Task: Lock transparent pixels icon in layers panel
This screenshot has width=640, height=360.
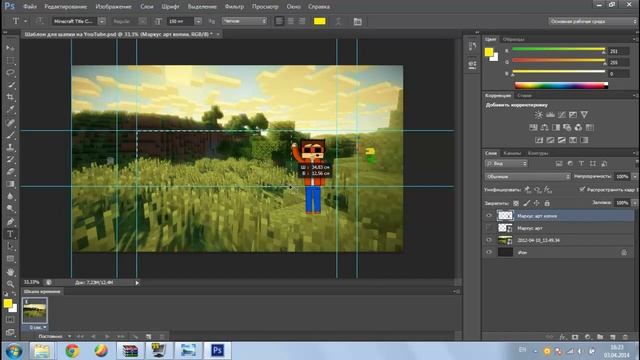Action: [516, 203]
